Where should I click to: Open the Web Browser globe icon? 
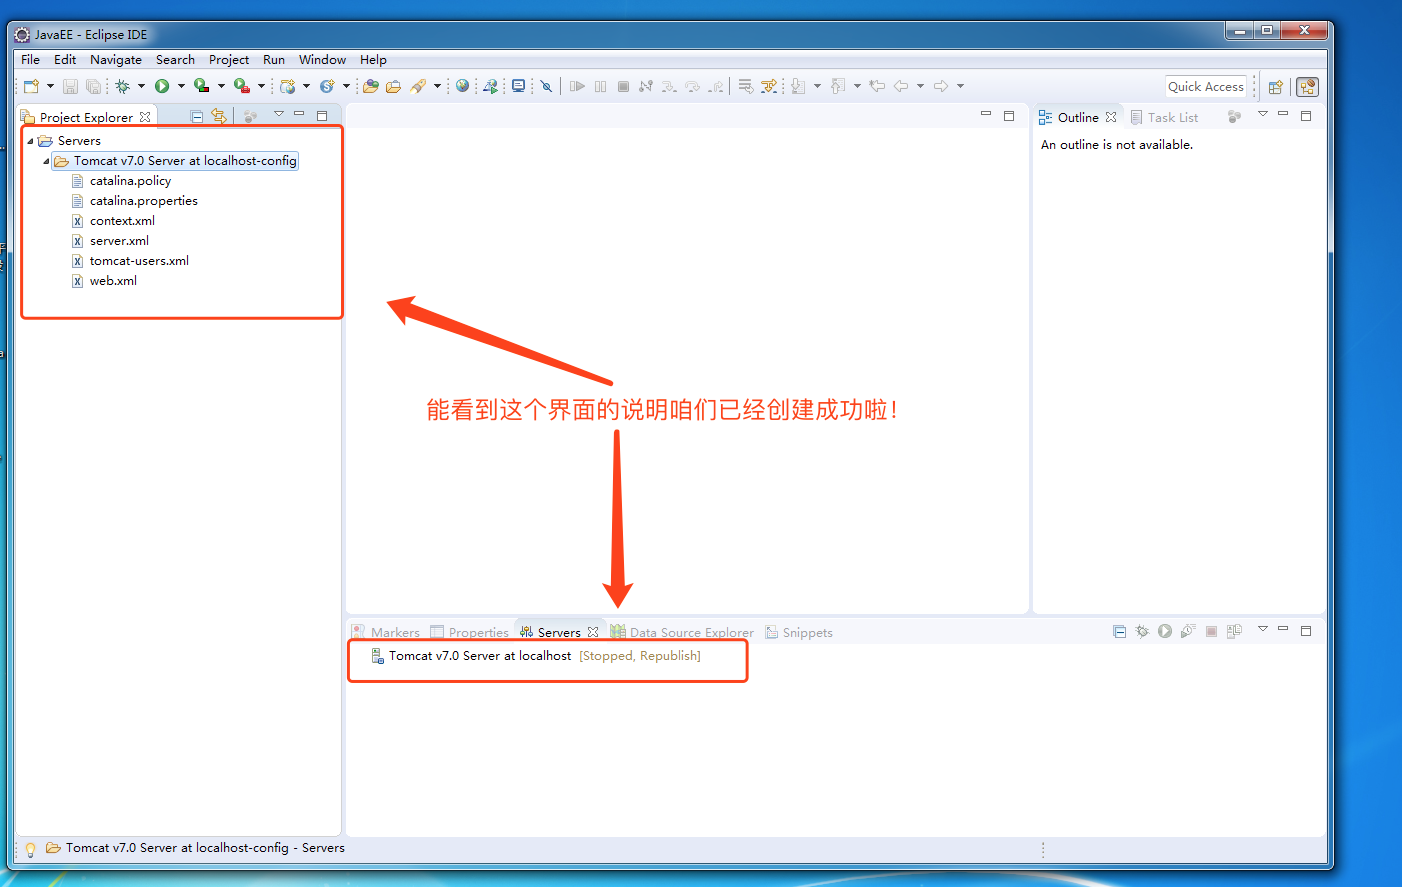coord(462,86)
